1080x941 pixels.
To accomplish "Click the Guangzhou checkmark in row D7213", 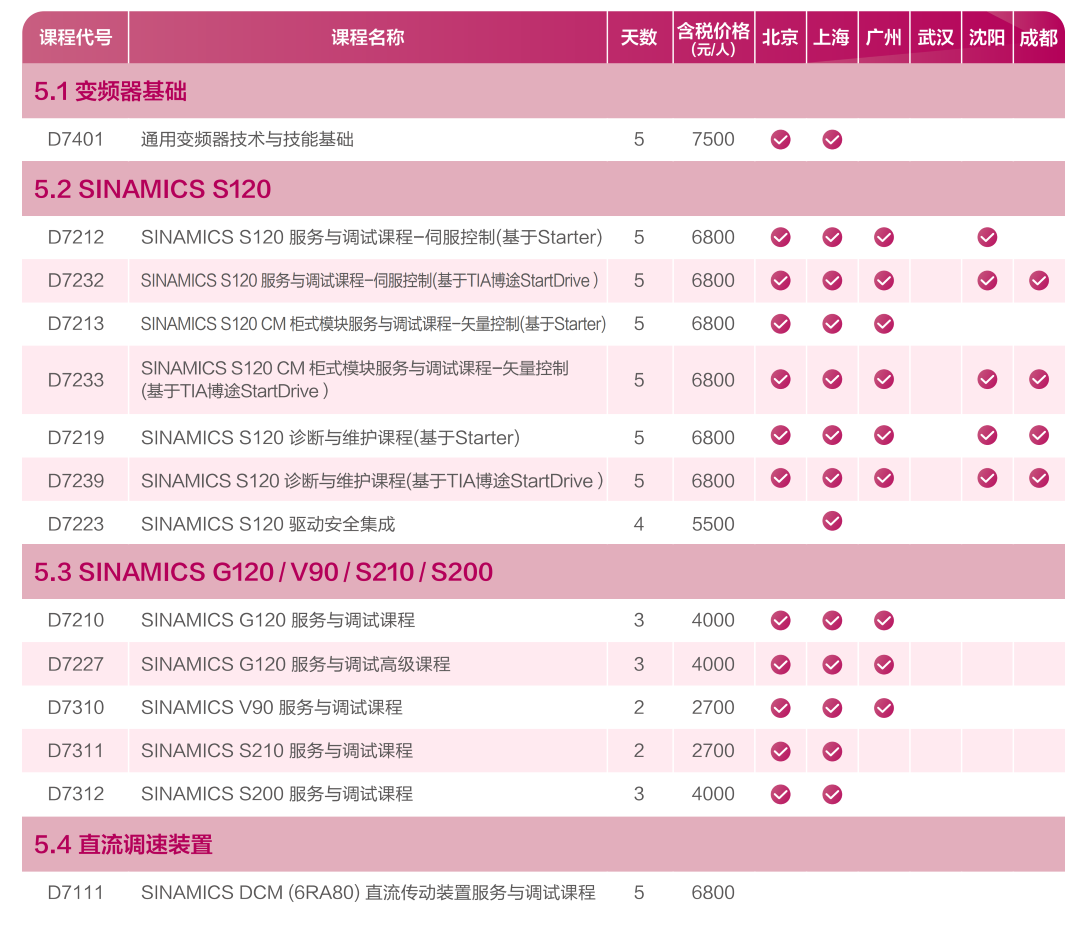I will [x=884, y=324].
